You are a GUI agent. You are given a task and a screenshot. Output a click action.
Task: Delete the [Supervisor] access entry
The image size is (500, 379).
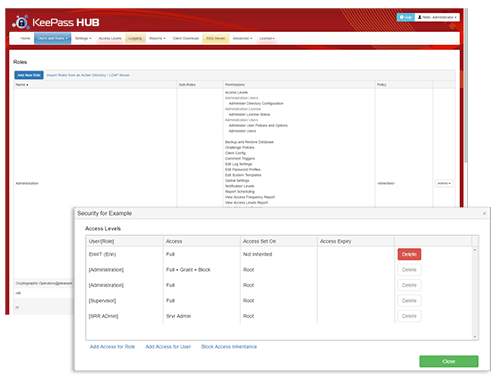(x=409, y=301)
